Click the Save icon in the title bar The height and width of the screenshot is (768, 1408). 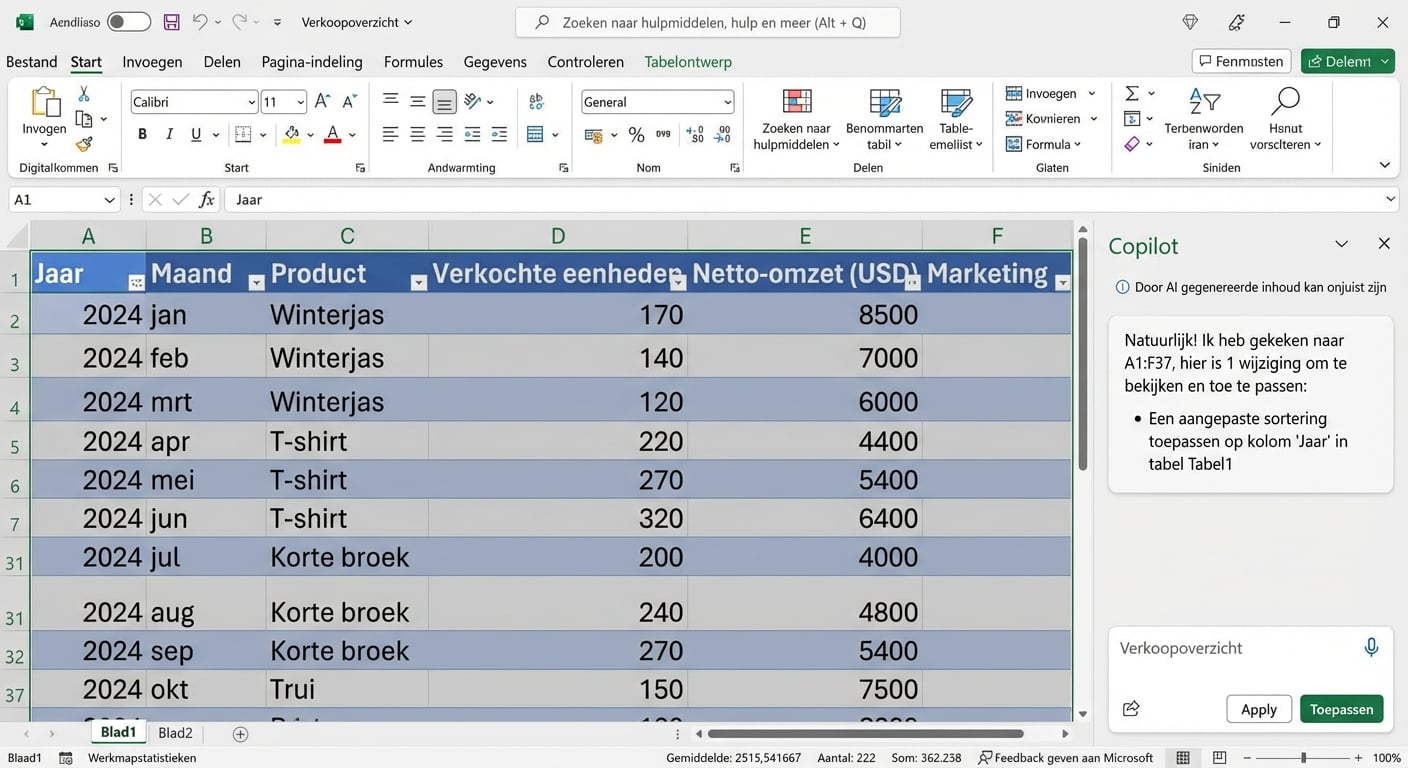170,21
